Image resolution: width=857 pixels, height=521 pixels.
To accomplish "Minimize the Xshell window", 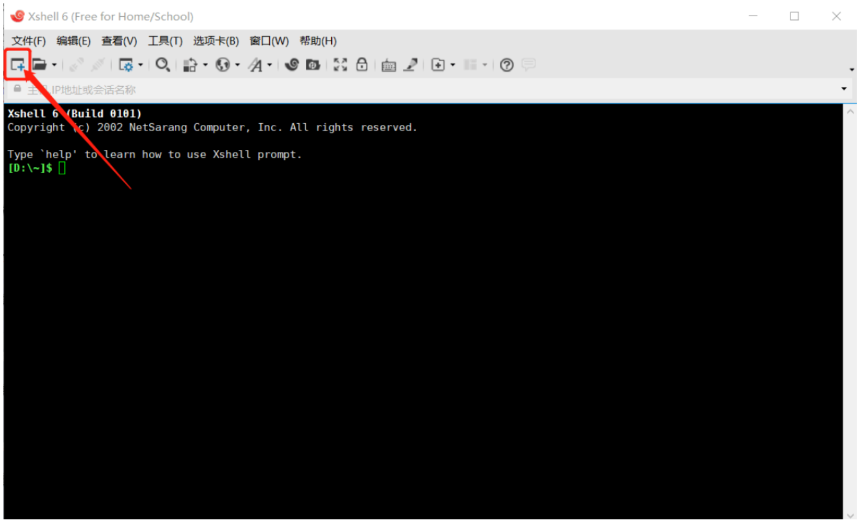I will (753, 16).
